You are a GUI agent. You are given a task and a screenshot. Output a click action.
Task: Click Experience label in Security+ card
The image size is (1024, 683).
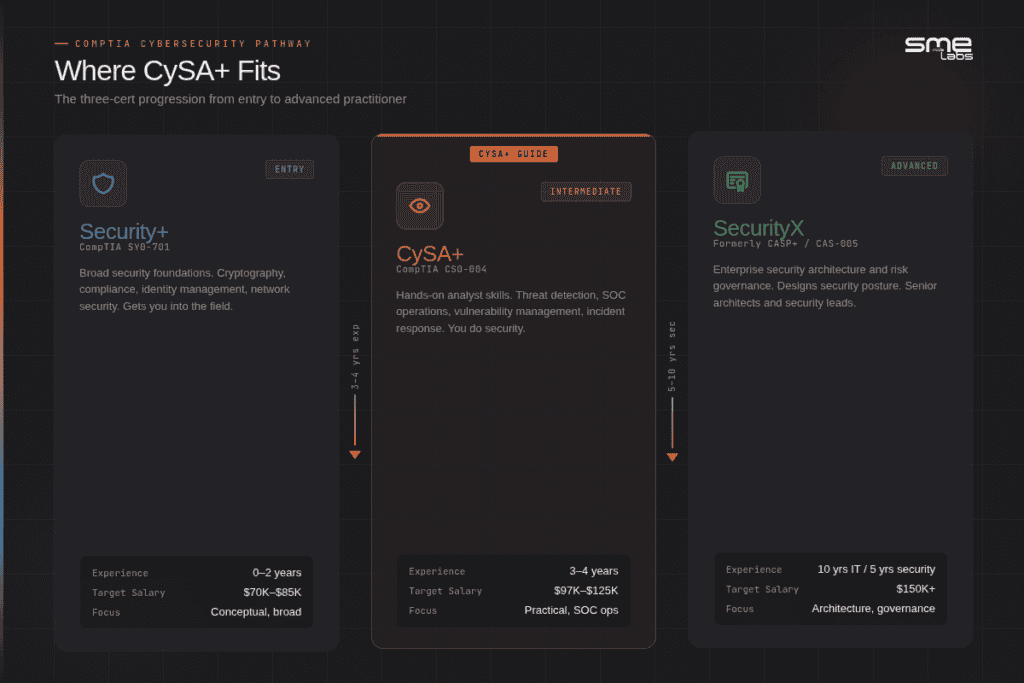point(120,573)
